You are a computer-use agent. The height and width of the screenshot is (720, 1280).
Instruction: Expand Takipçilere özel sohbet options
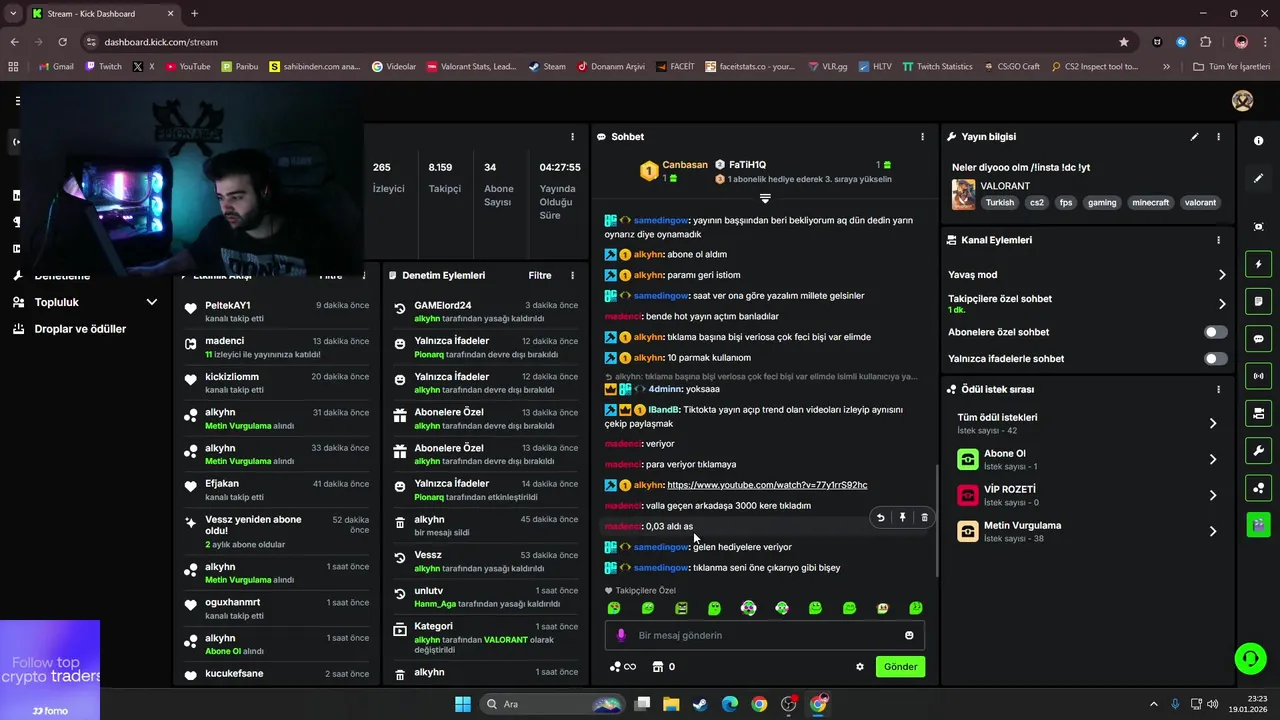(x=1222, y=304)
